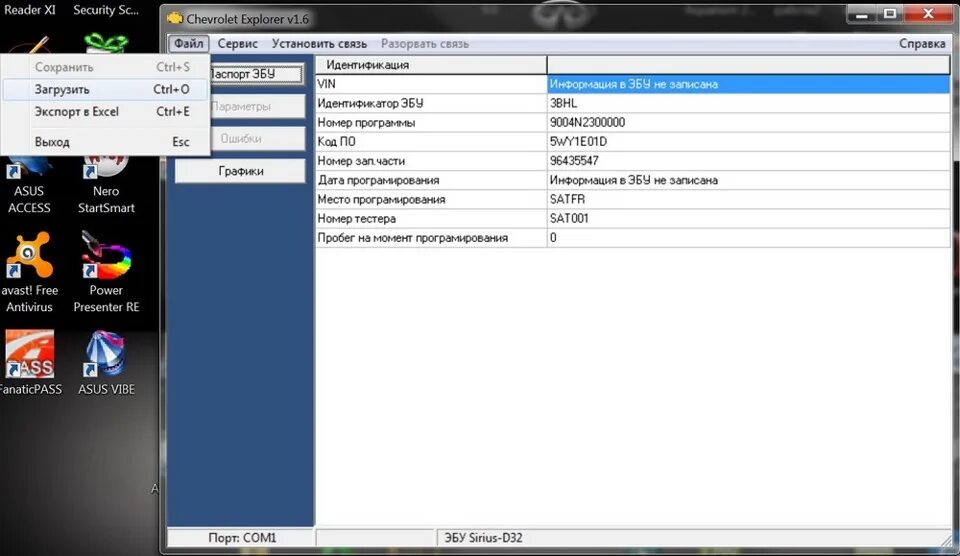This screenshot has height=556, width=960.
Task: Click the Идентификация column header
Action: point(431,64)
